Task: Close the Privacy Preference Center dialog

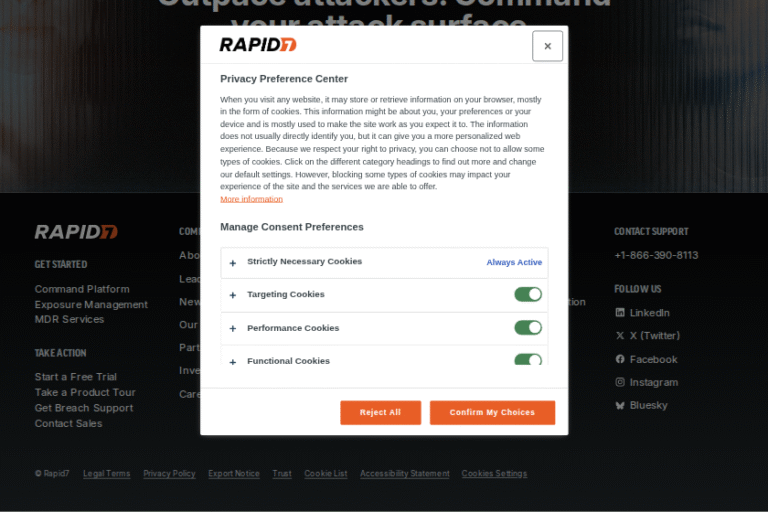Action: (x=547, y=46)
